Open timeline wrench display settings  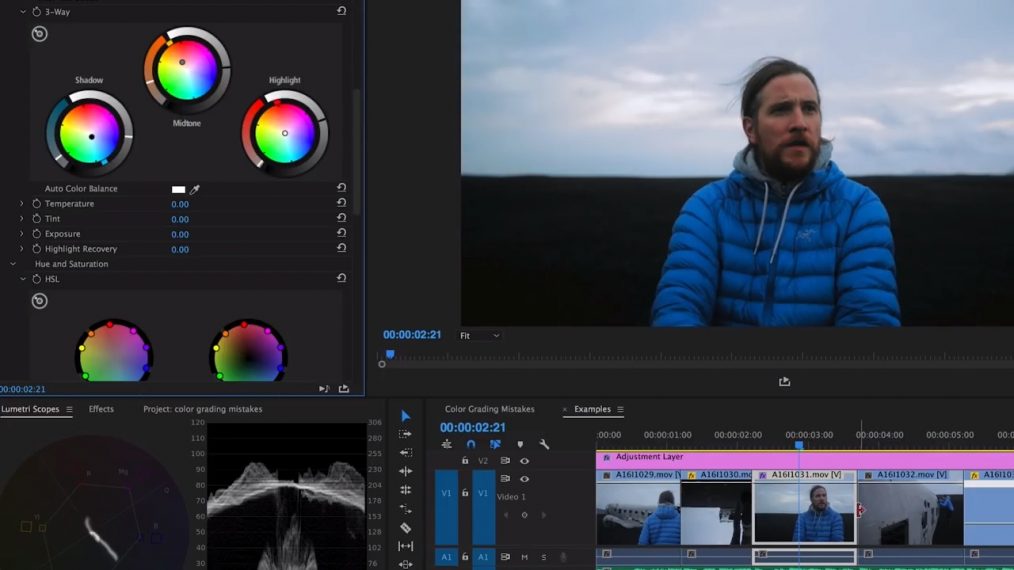pos(544,444)
